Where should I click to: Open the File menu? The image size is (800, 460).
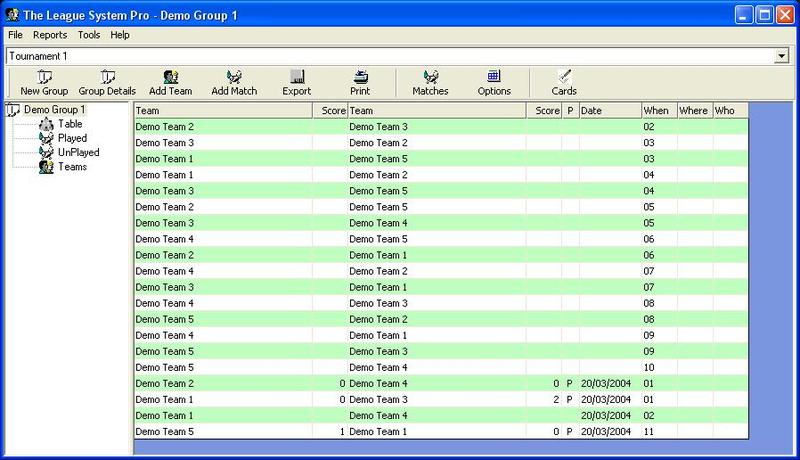click(15, 35)
